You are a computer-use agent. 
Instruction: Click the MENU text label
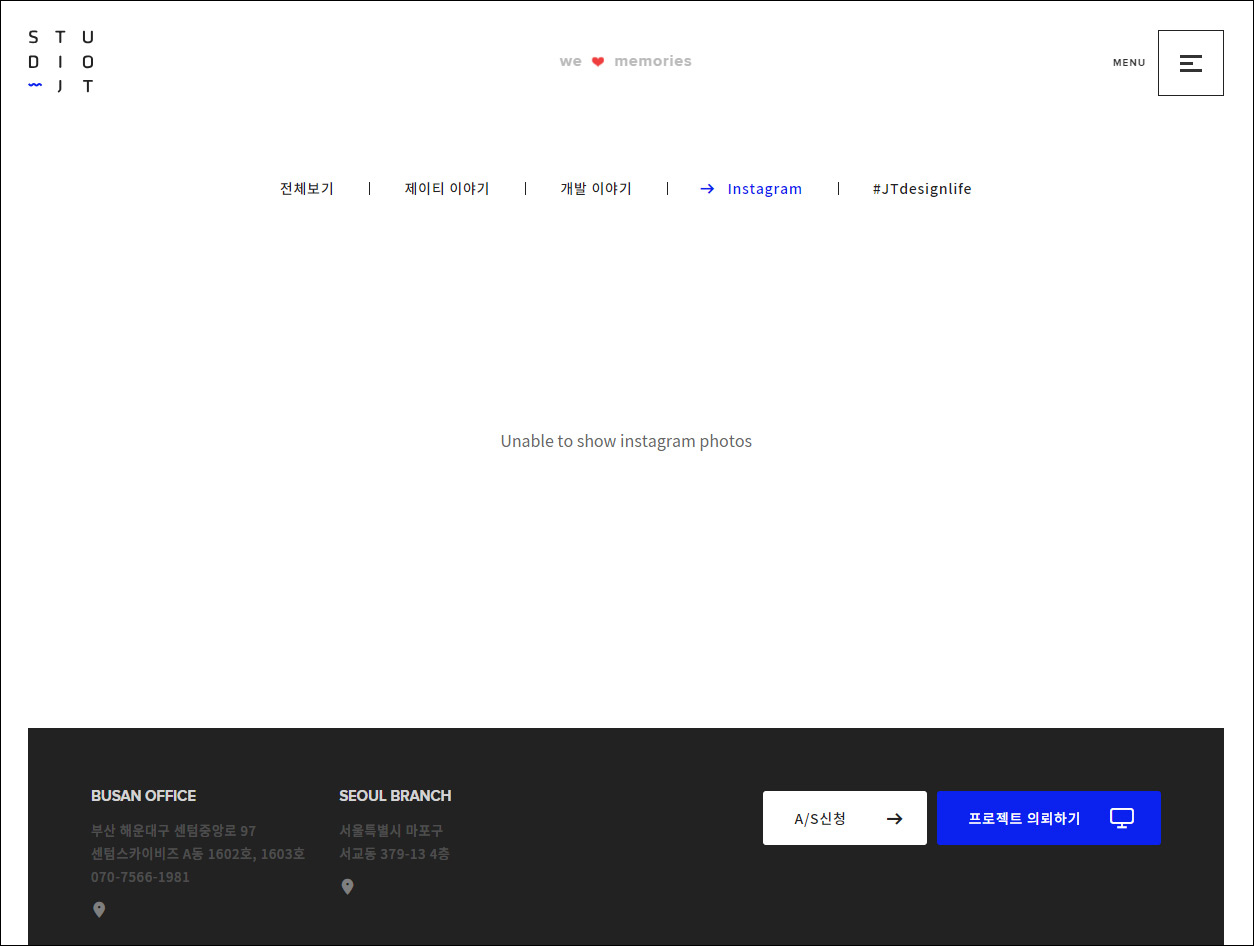pos(1129,63)
